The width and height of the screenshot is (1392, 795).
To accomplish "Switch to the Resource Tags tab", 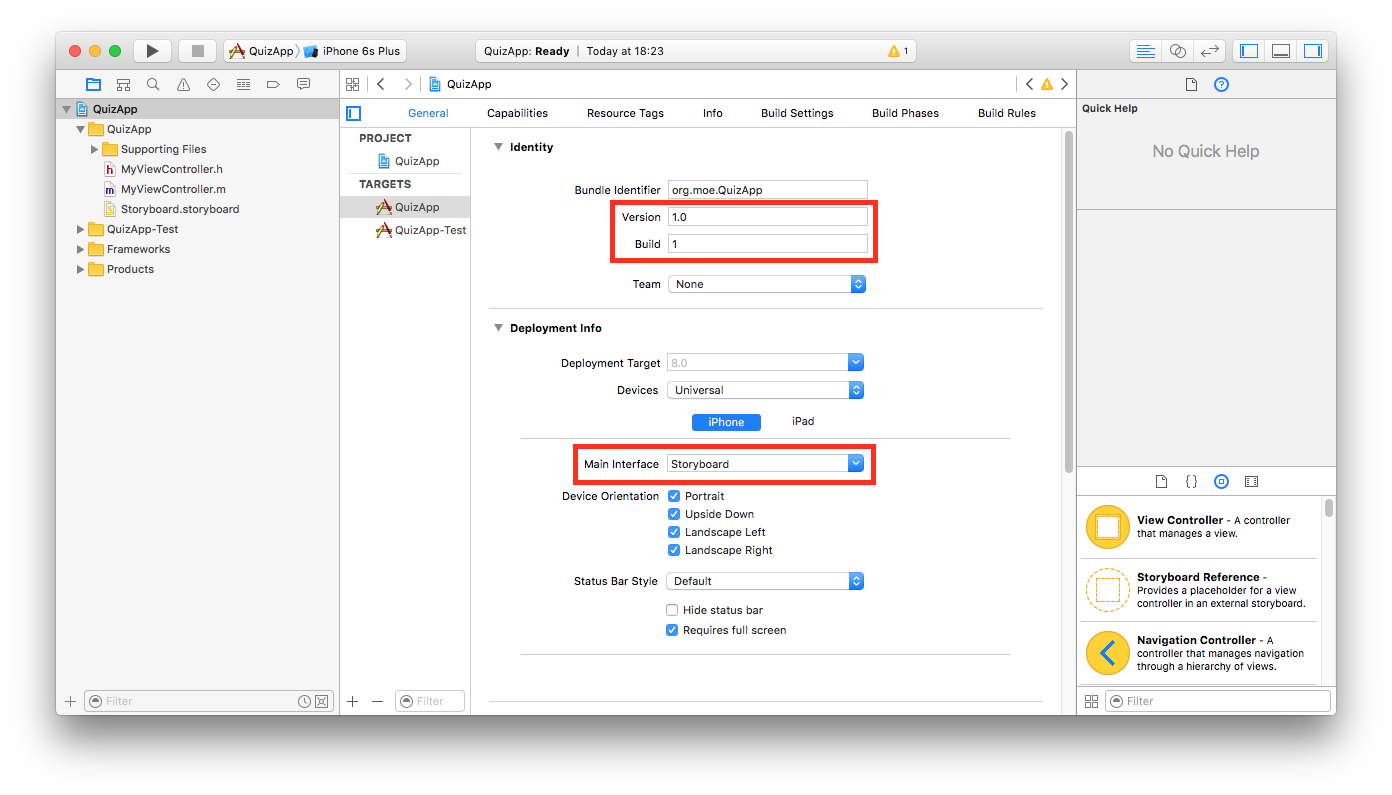I will click(x=625, y=113).
